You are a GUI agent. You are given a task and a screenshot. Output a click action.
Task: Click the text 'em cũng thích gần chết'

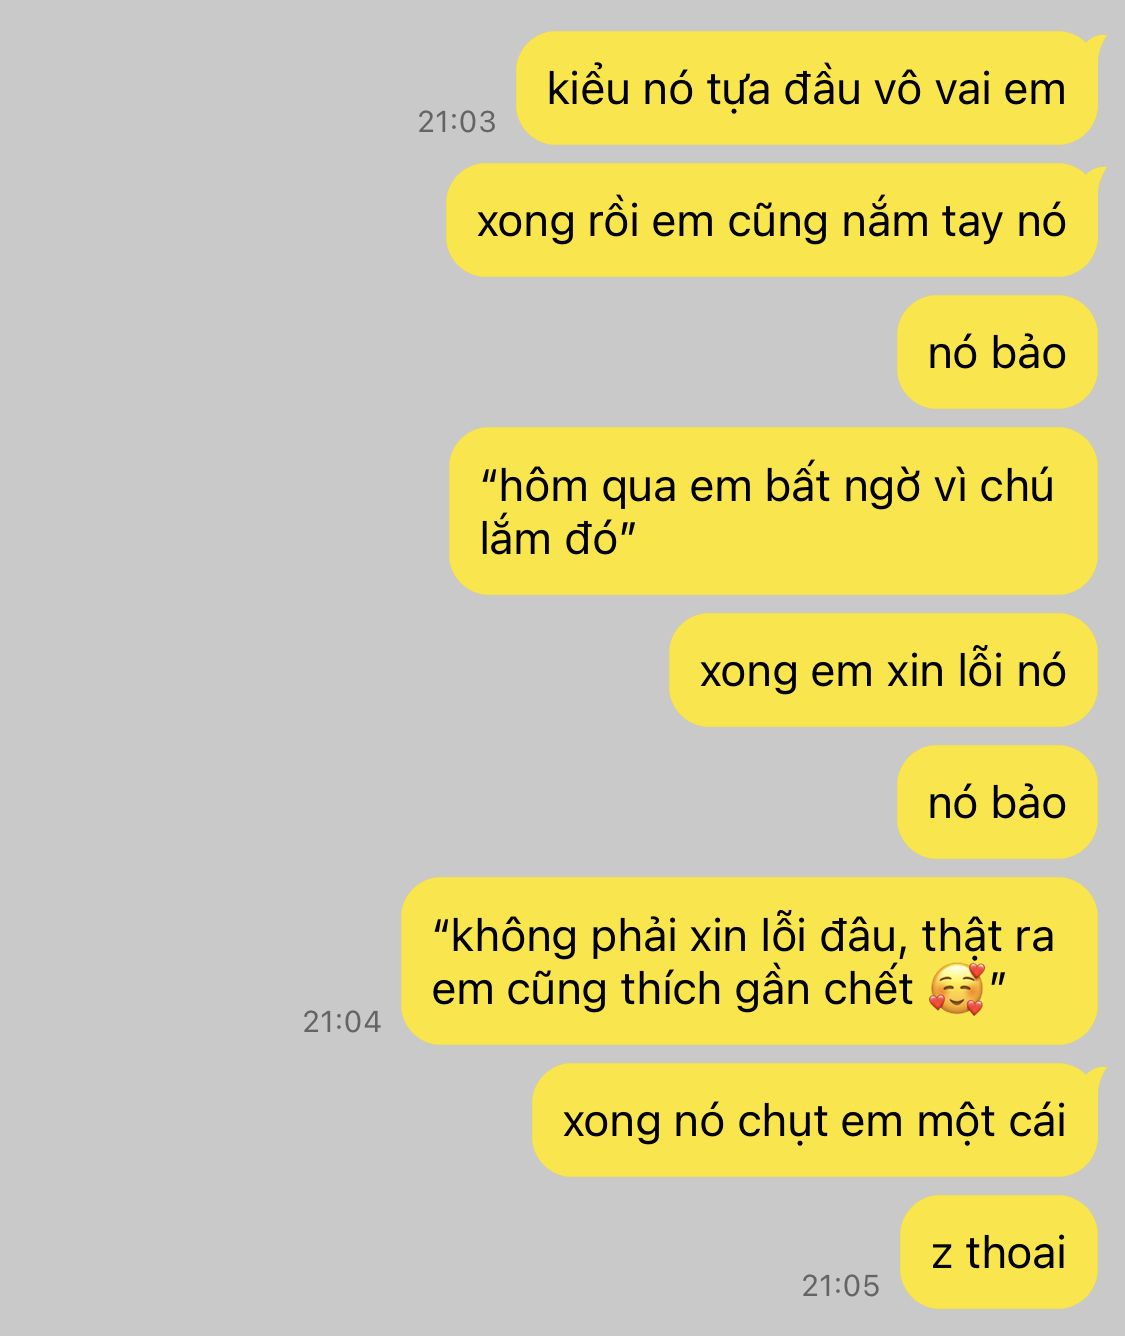[x=672, y=989]
